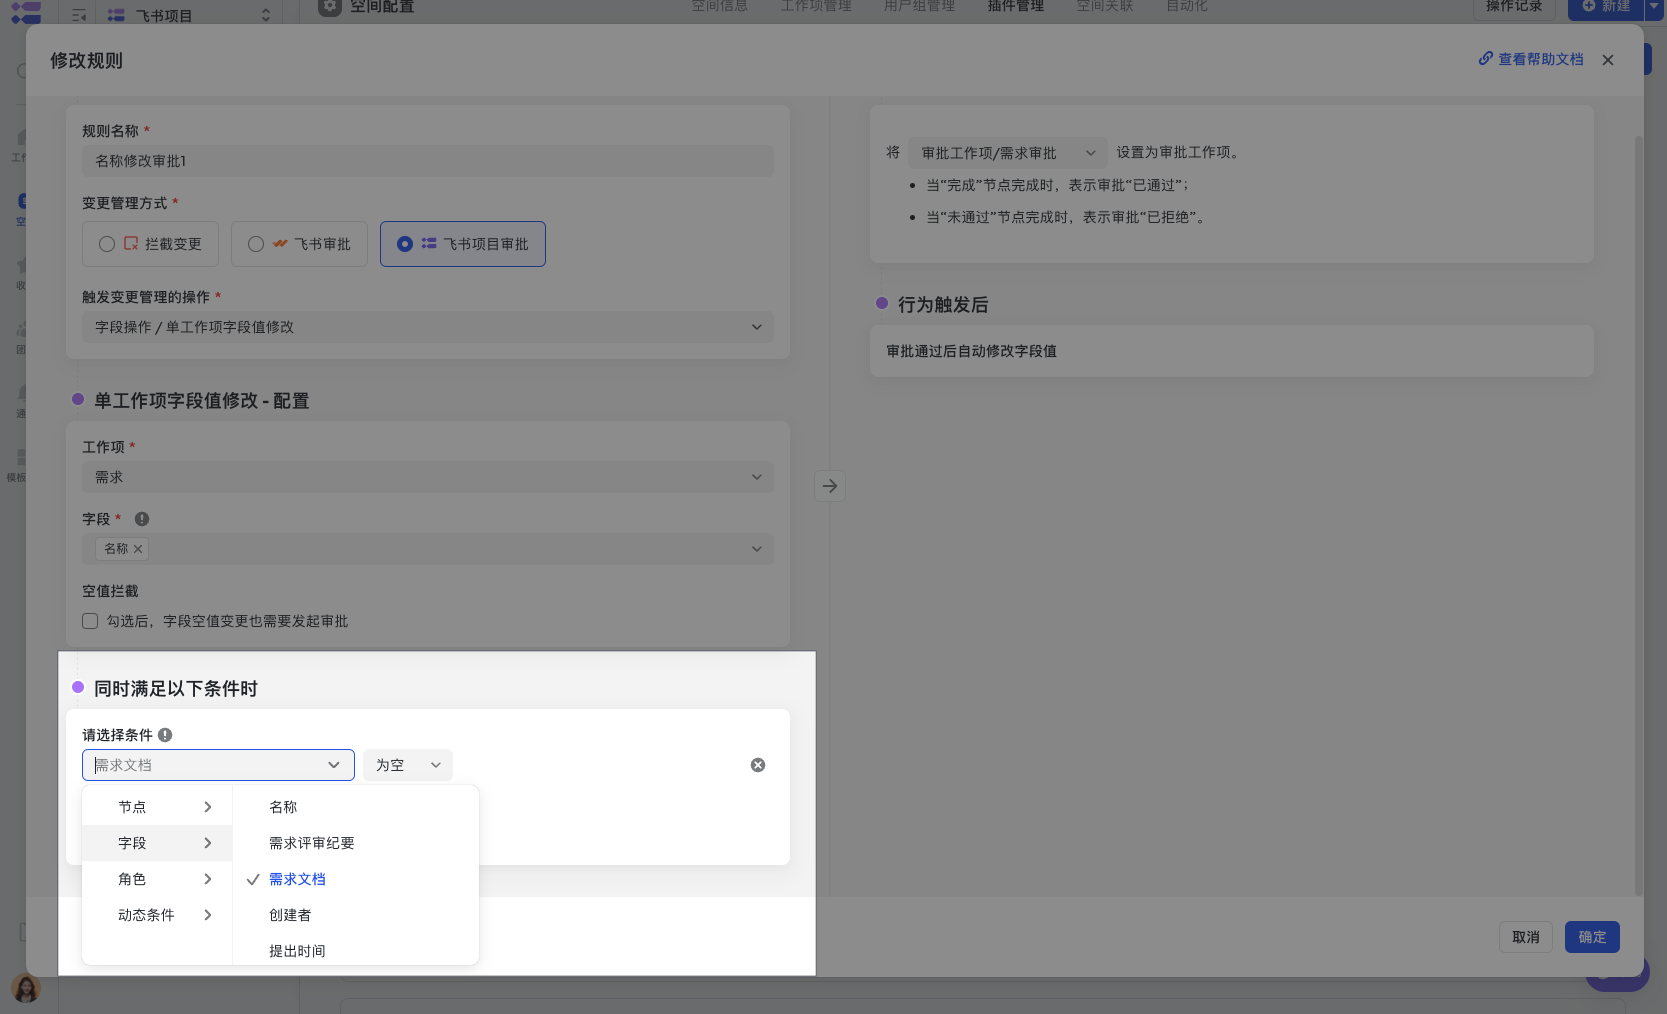The width and height of the screenshot is (1667, 1014).
Task: Expand 动态条件 submenu
Action: (157, 915)
